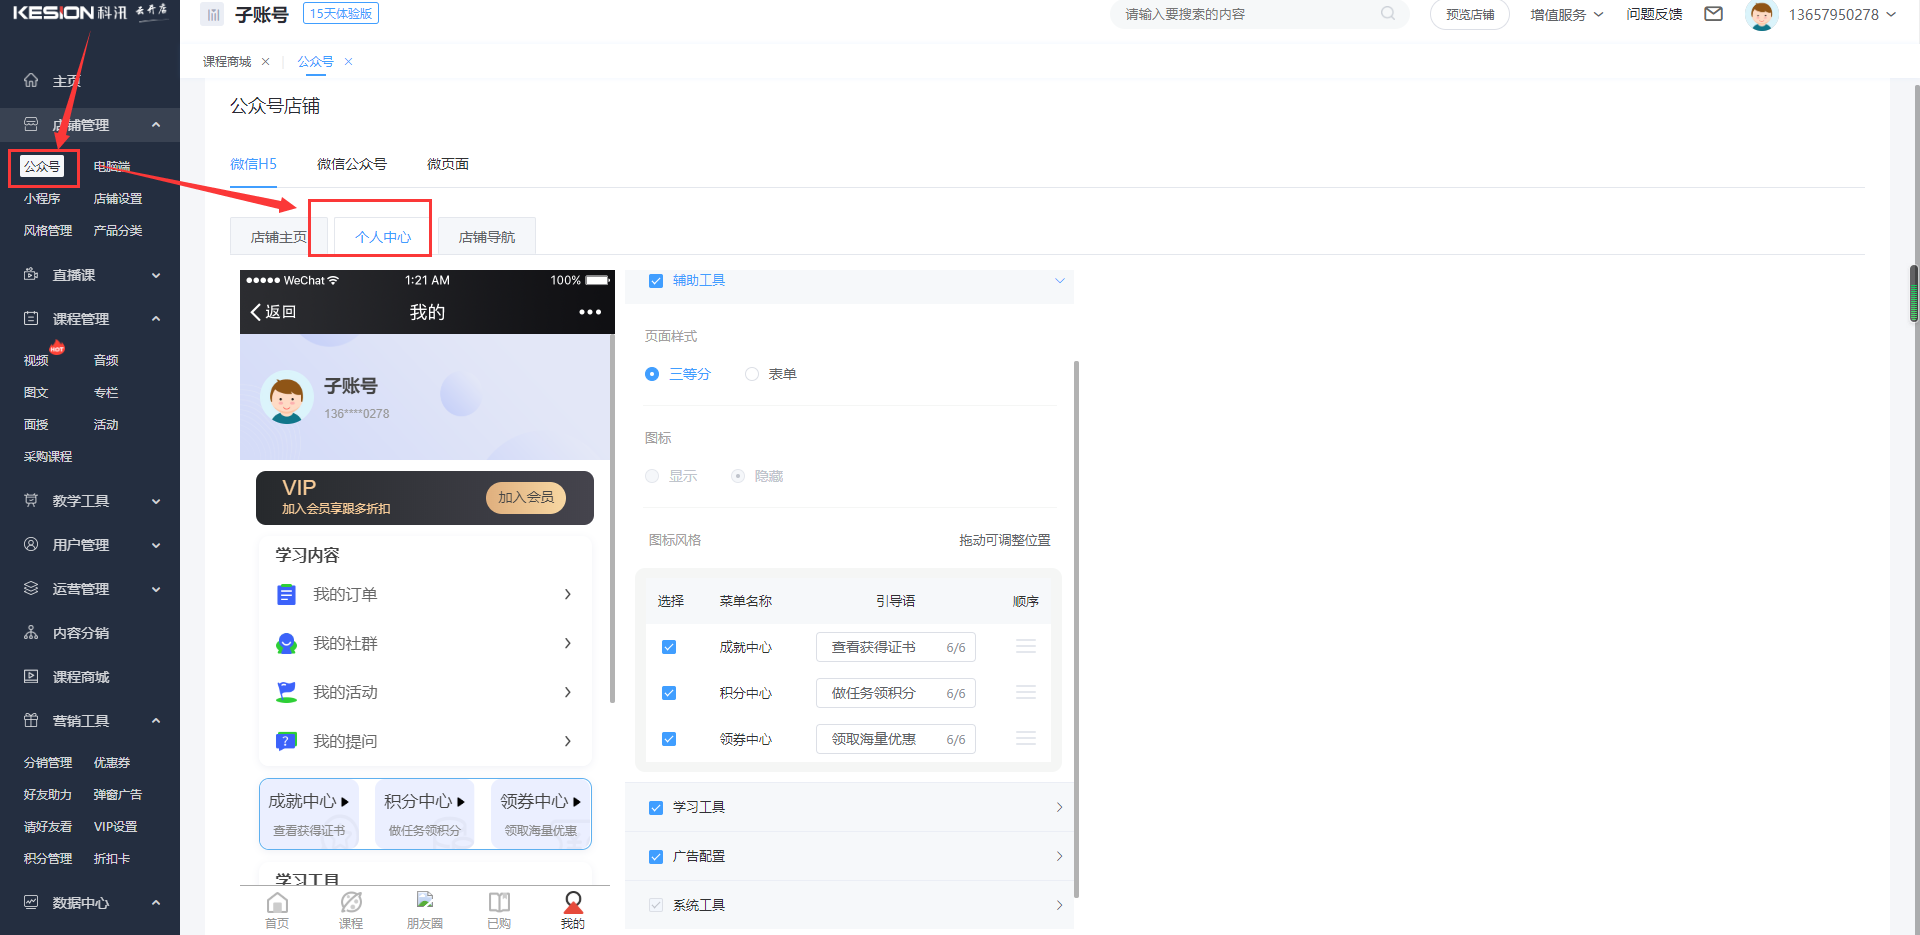Open the 店铺导航 tab
1920x935 pixels.
tap(486, 236)
